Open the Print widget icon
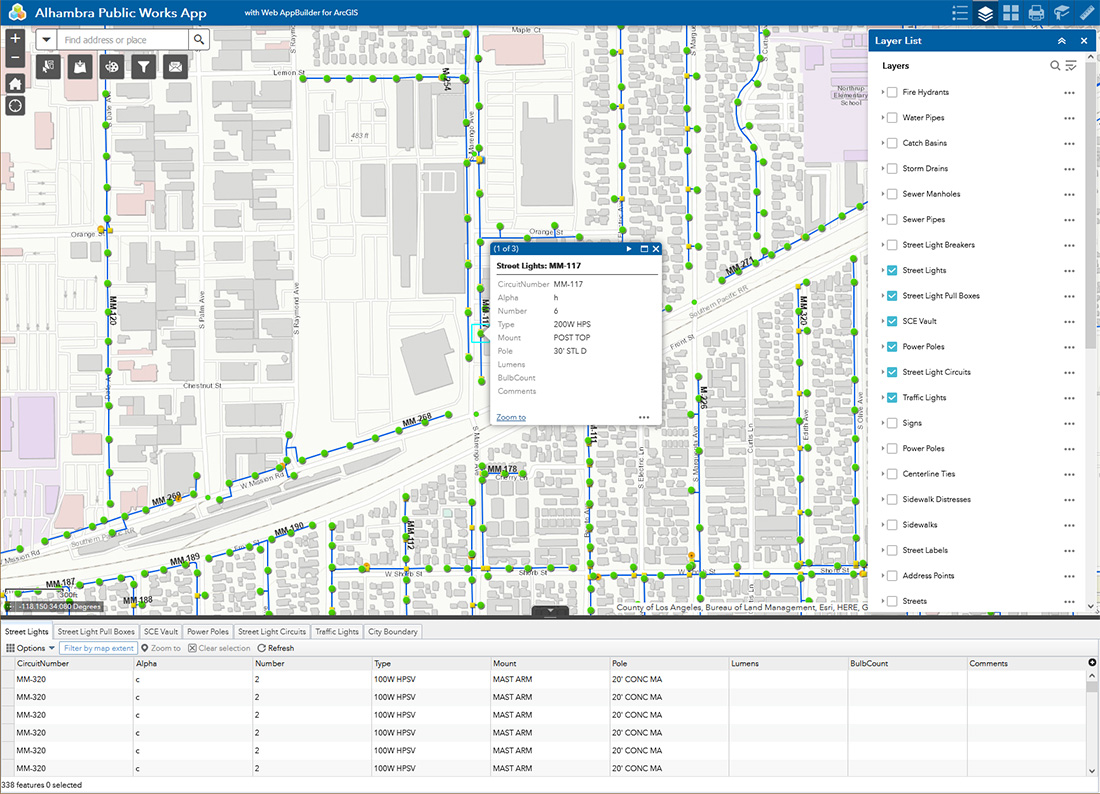This screenshot has width=1100, height=794. (x=1034, y=13)
